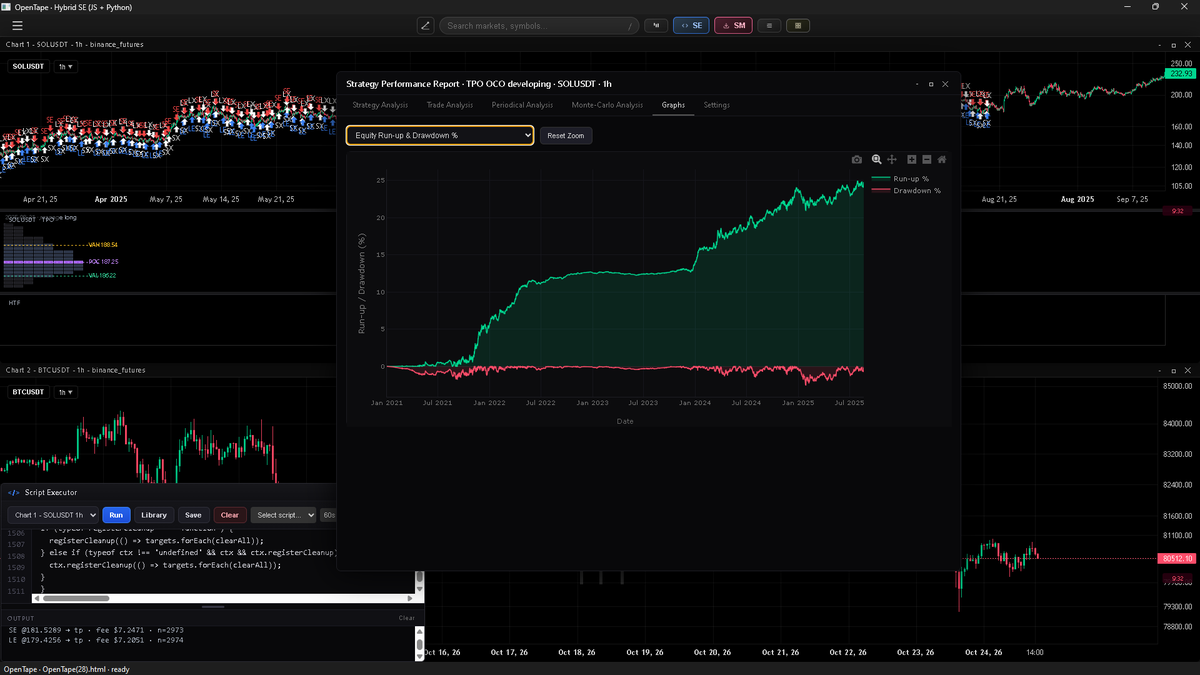Screen dimensions: 1200x675
Task: Open the SM button in the top toolbar
Action: point(733,25)
